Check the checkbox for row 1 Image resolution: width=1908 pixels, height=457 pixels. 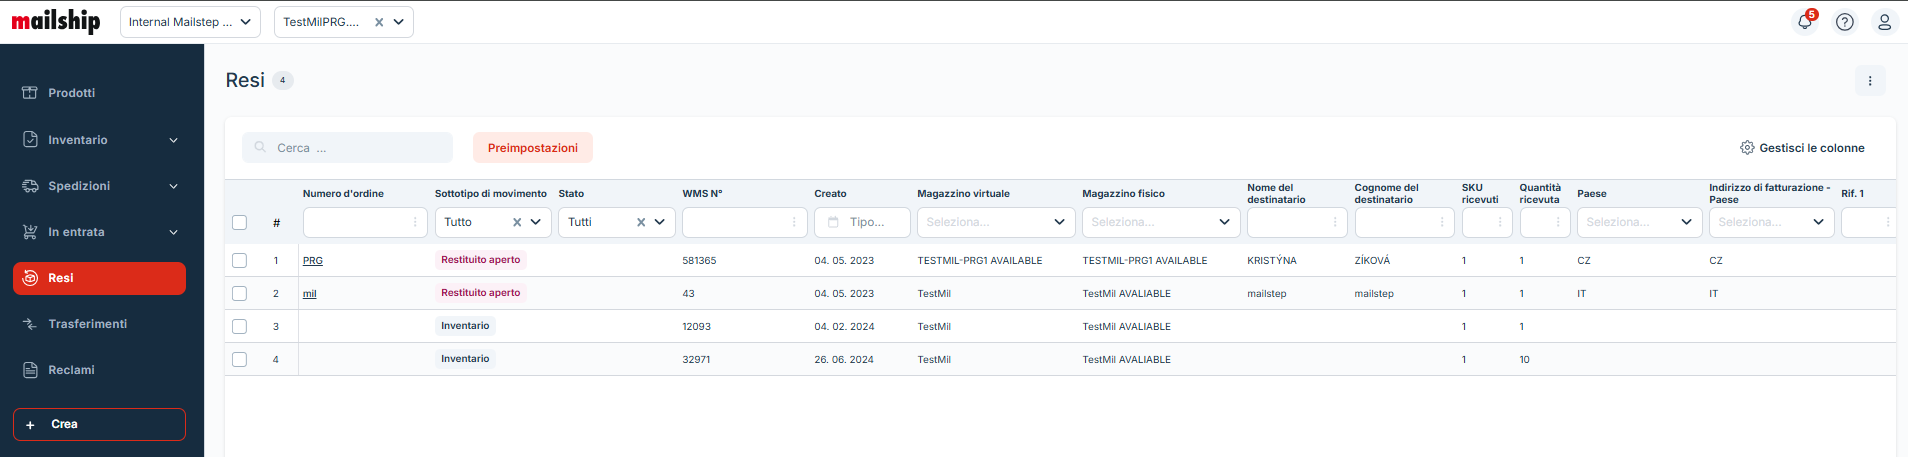(240, 260)
